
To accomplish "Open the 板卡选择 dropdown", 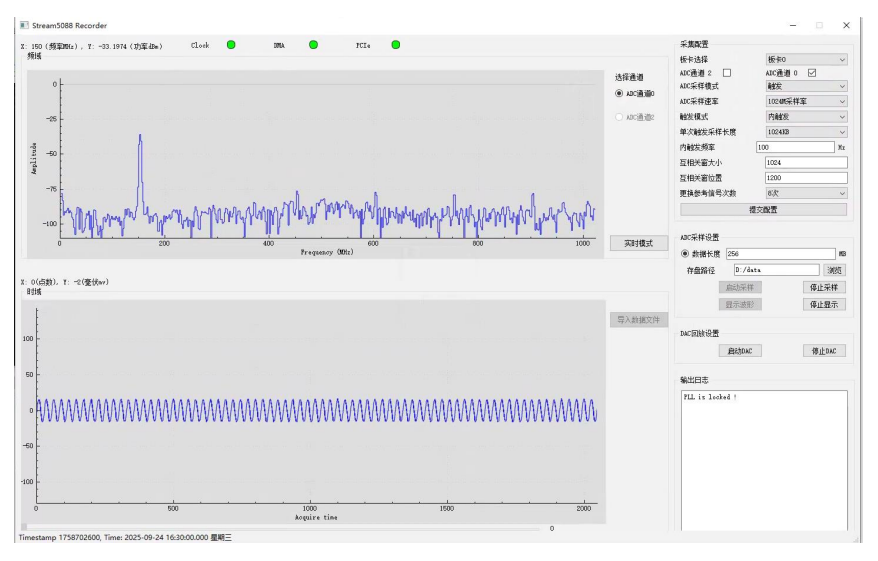I will tap(806, 59).
